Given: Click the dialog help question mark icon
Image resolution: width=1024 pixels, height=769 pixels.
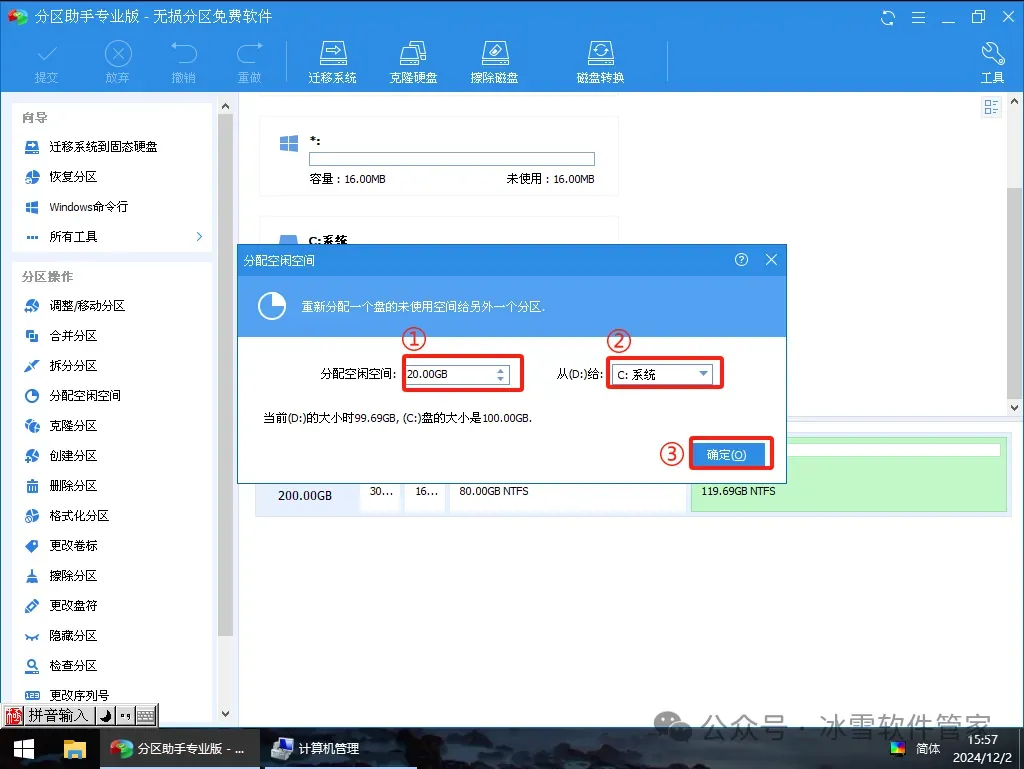Looking at the screenshot, I should 741,260.
